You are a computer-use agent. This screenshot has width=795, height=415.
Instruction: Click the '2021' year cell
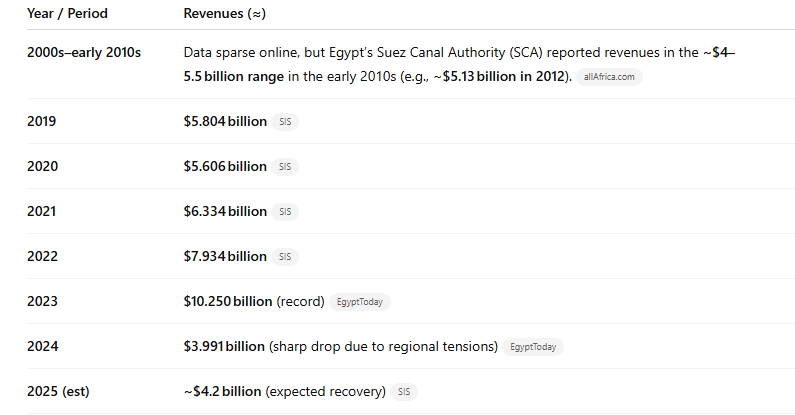[x=42, y=211]
